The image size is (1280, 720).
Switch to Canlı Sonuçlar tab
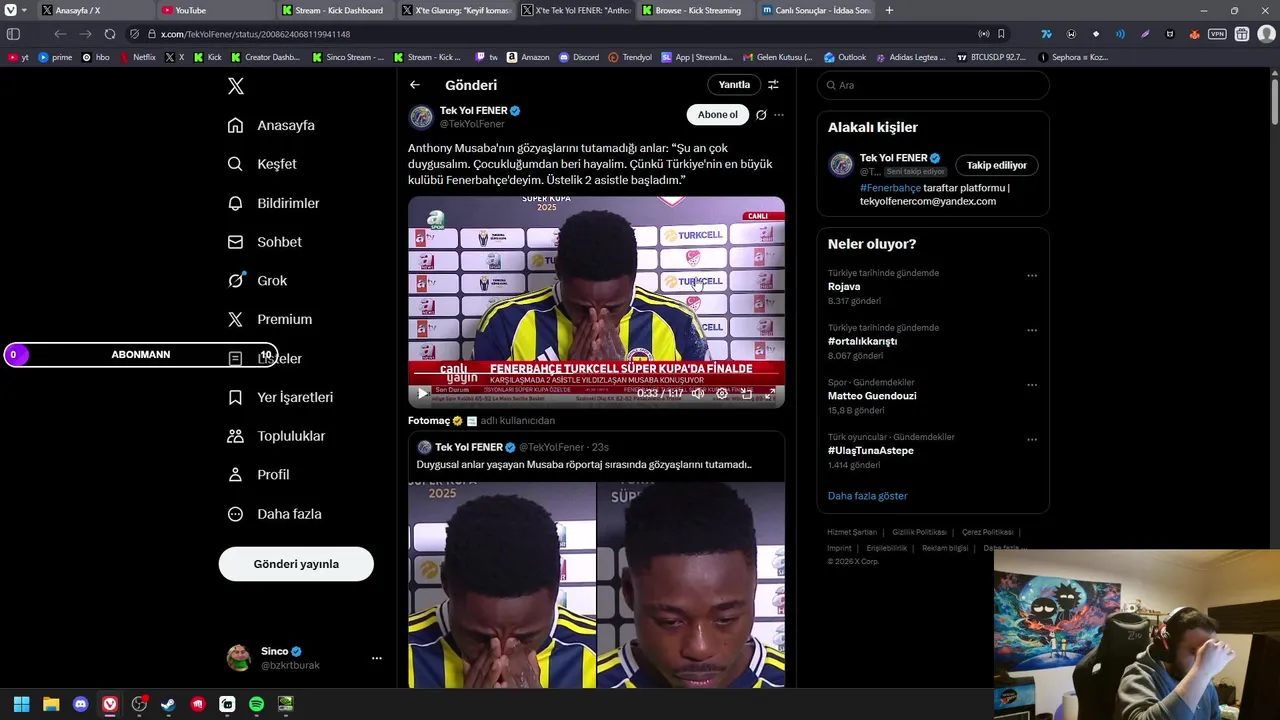pyautogui.click(x=815, y=10)
